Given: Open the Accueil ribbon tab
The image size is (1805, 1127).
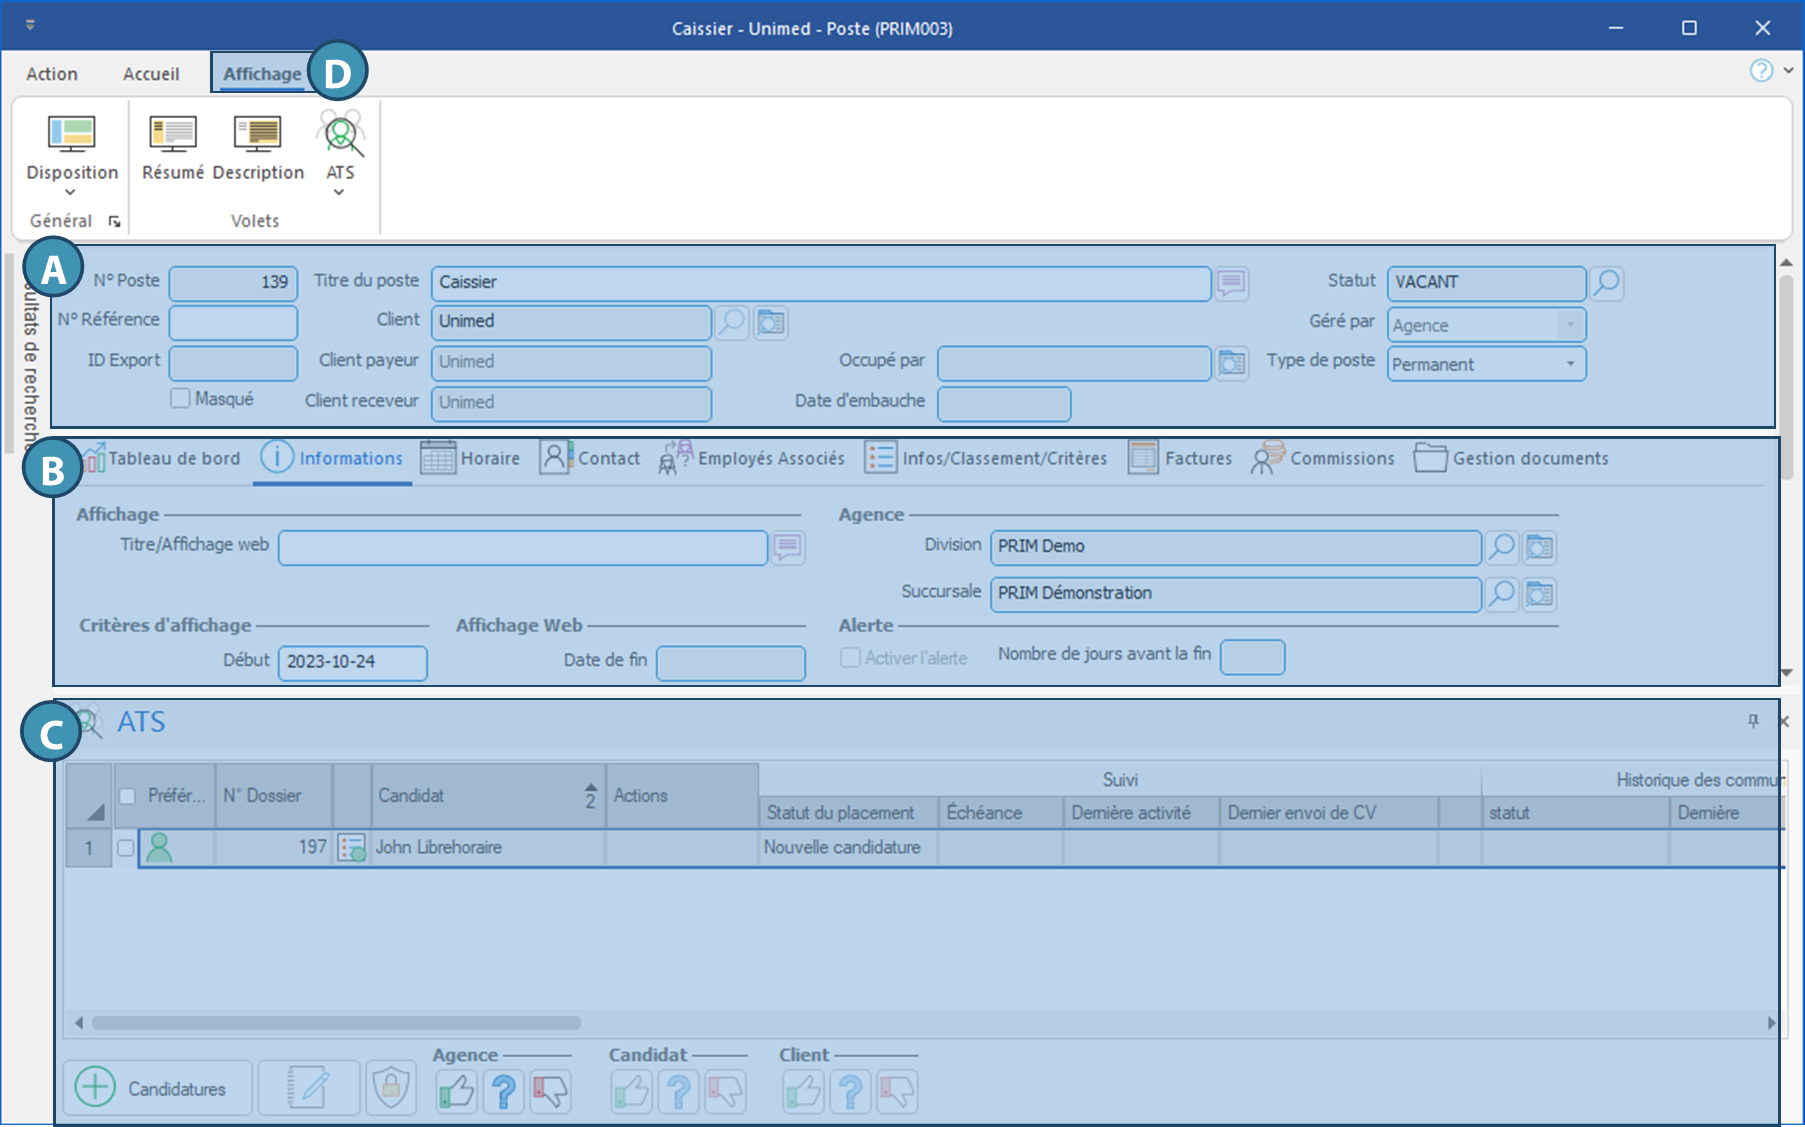Looking at the screenshot, I should click(x=151, y=74).
